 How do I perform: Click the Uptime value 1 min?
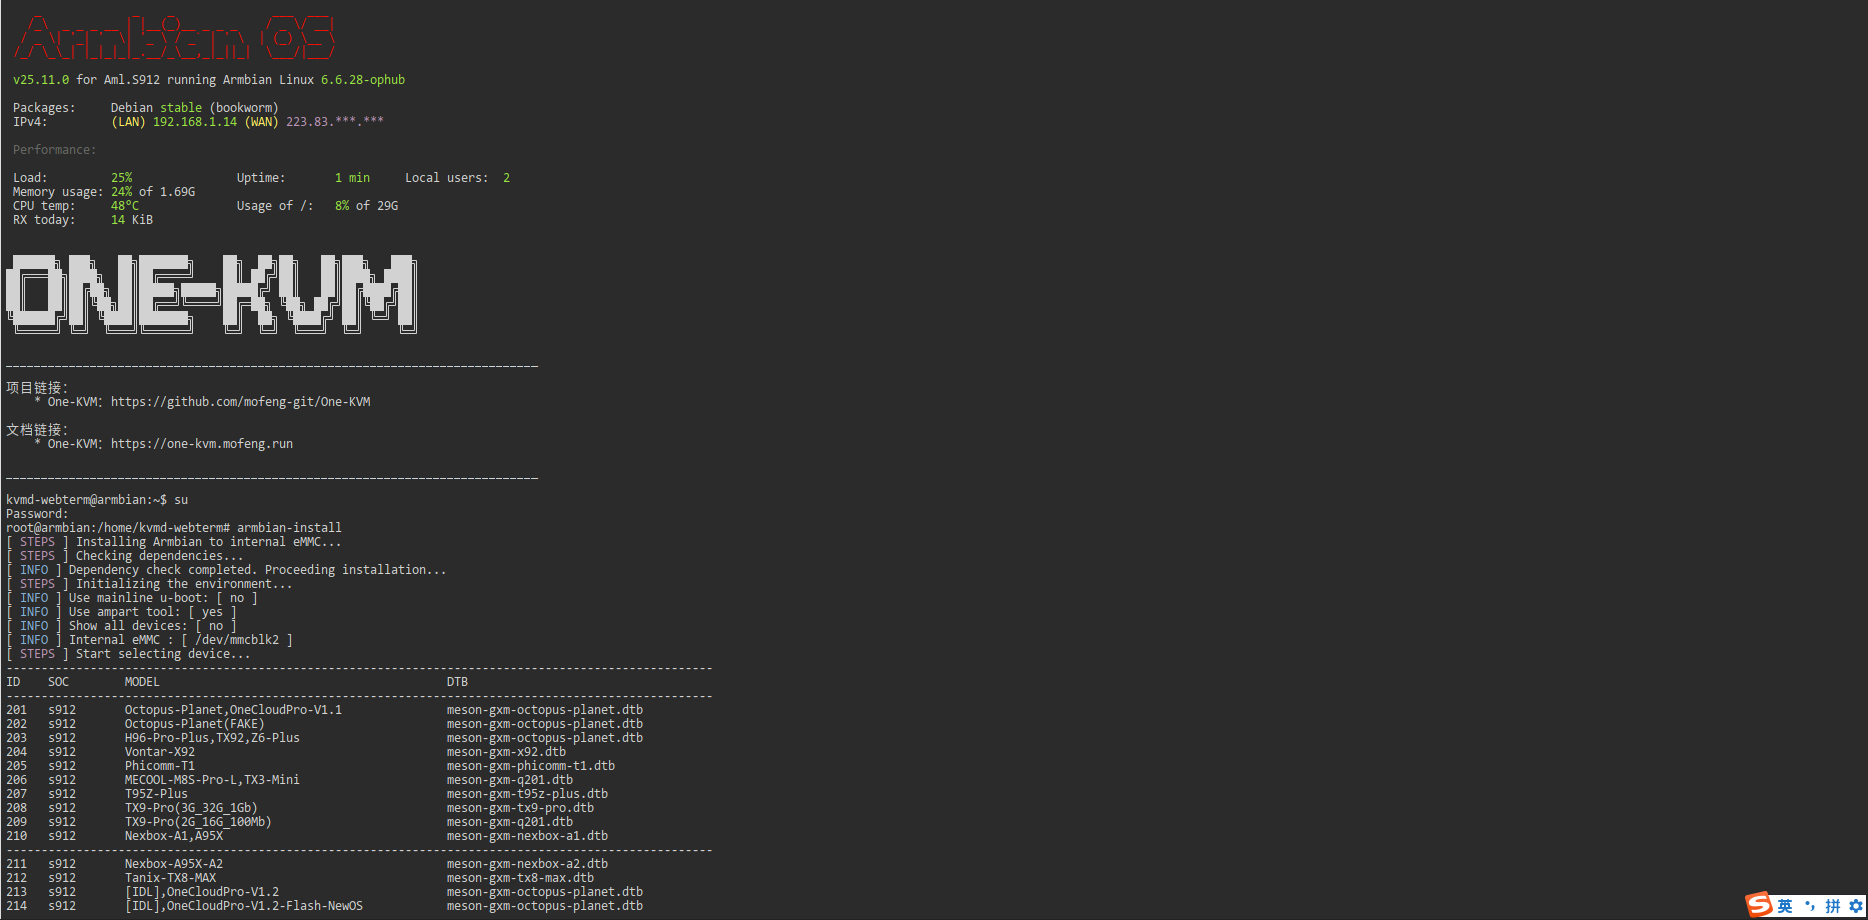tap(352, 178)
